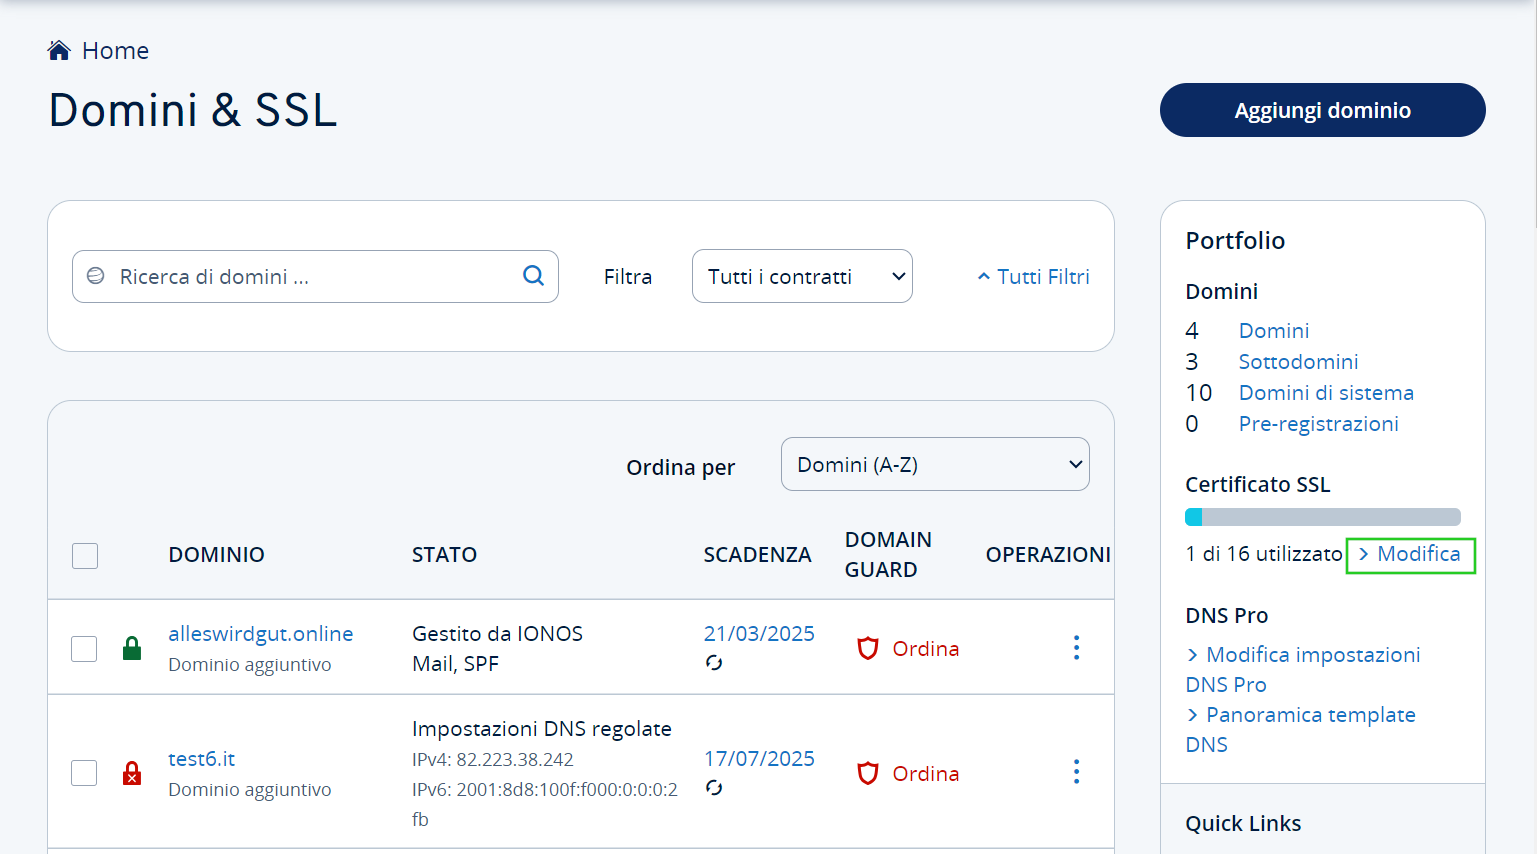This screenshot has height=854, width=1537.
Task: Click 'Gestito da IONOS' status text
Action: pyautogui.click(x=497, y=634)
